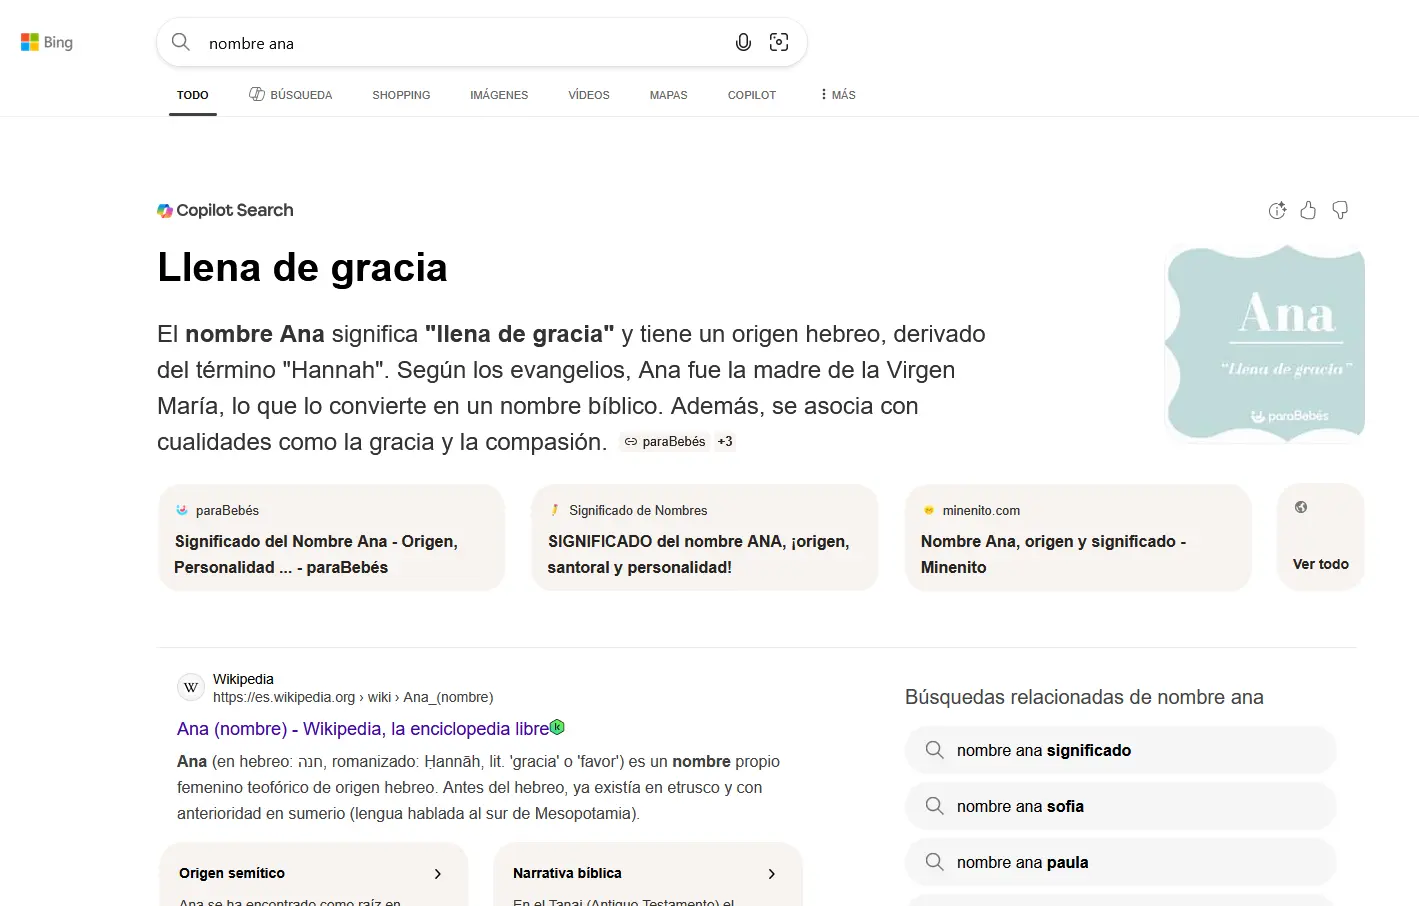This screenshot has height=906, width=1419.
Task: Give thumbs down to the Copilot answer
Action: pyautogui.click(x=1340, y=210)
